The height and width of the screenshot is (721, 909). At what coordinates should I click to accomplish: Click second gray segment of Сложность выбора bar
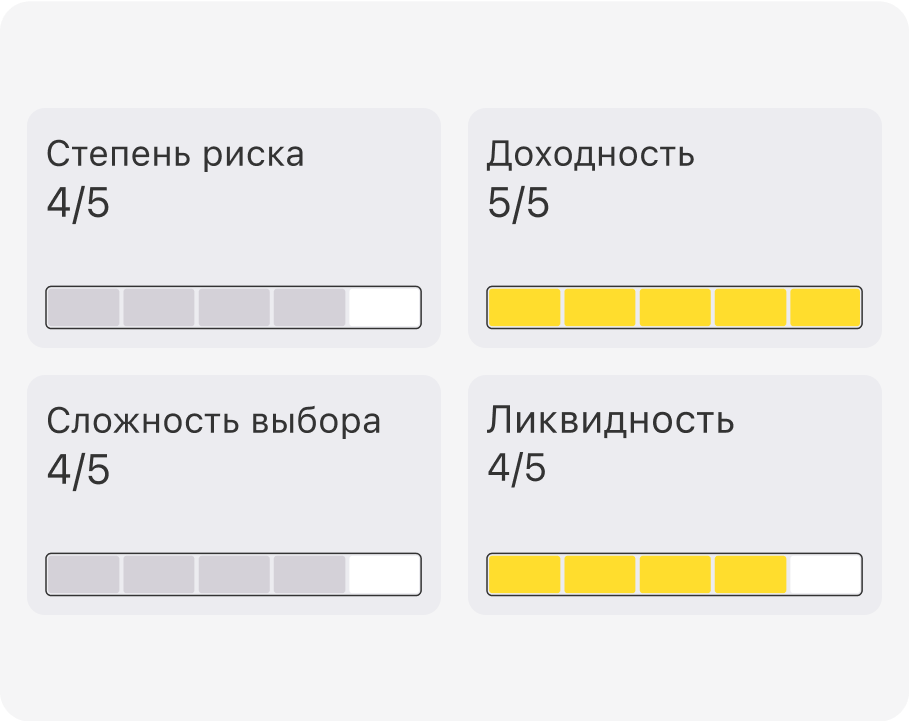coord(159,574)
